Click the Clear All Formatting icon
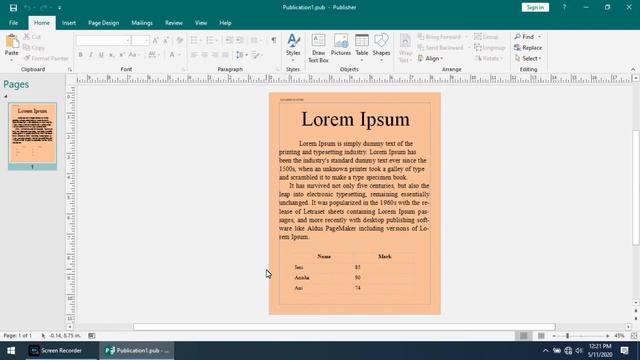The height and width of the screenshot is (360, 640). click(x=180, y=40)
